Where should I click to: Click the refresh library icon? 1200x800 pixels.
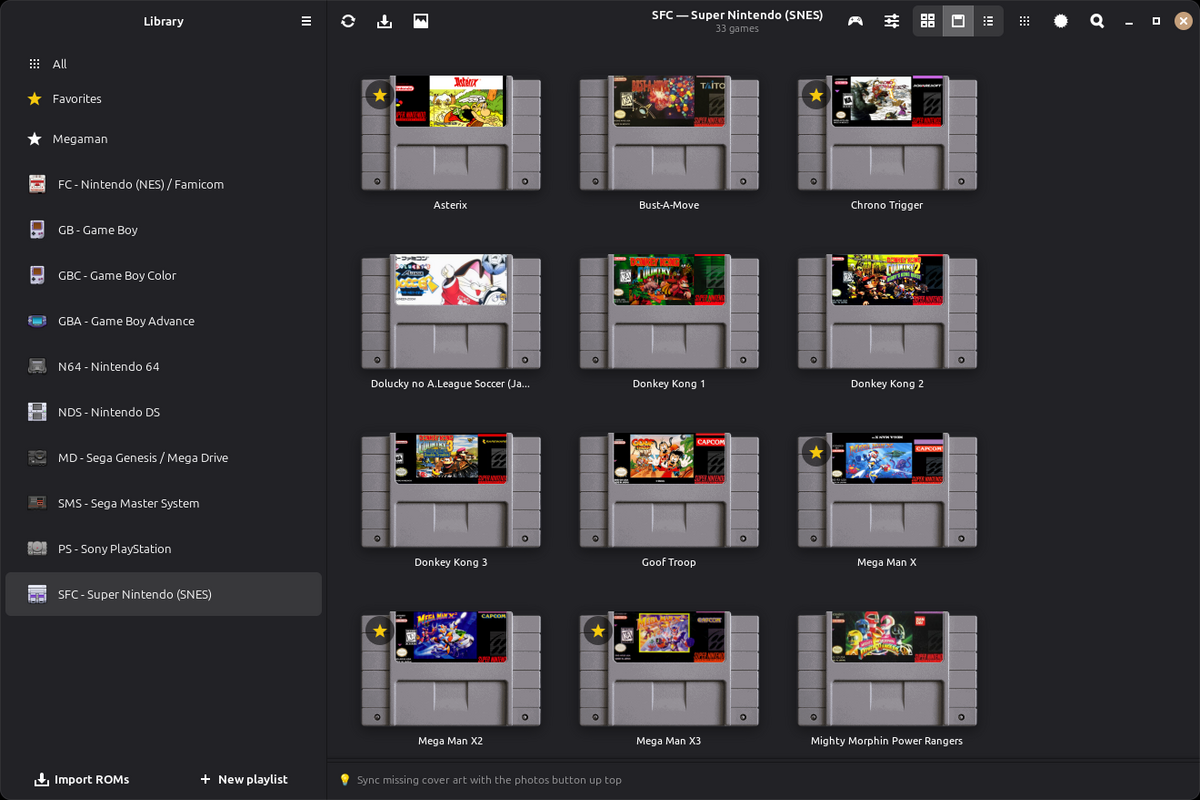tap(348, 21)
